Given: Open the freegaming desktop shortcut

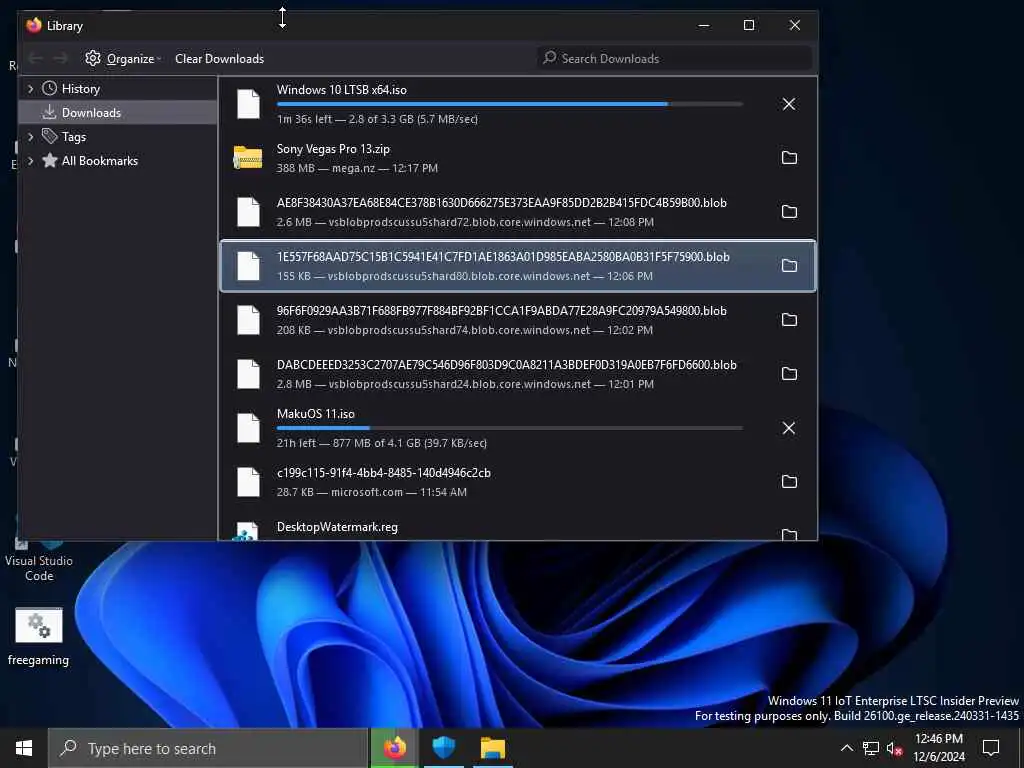Looking at the screenshot, I should (39, 637).
